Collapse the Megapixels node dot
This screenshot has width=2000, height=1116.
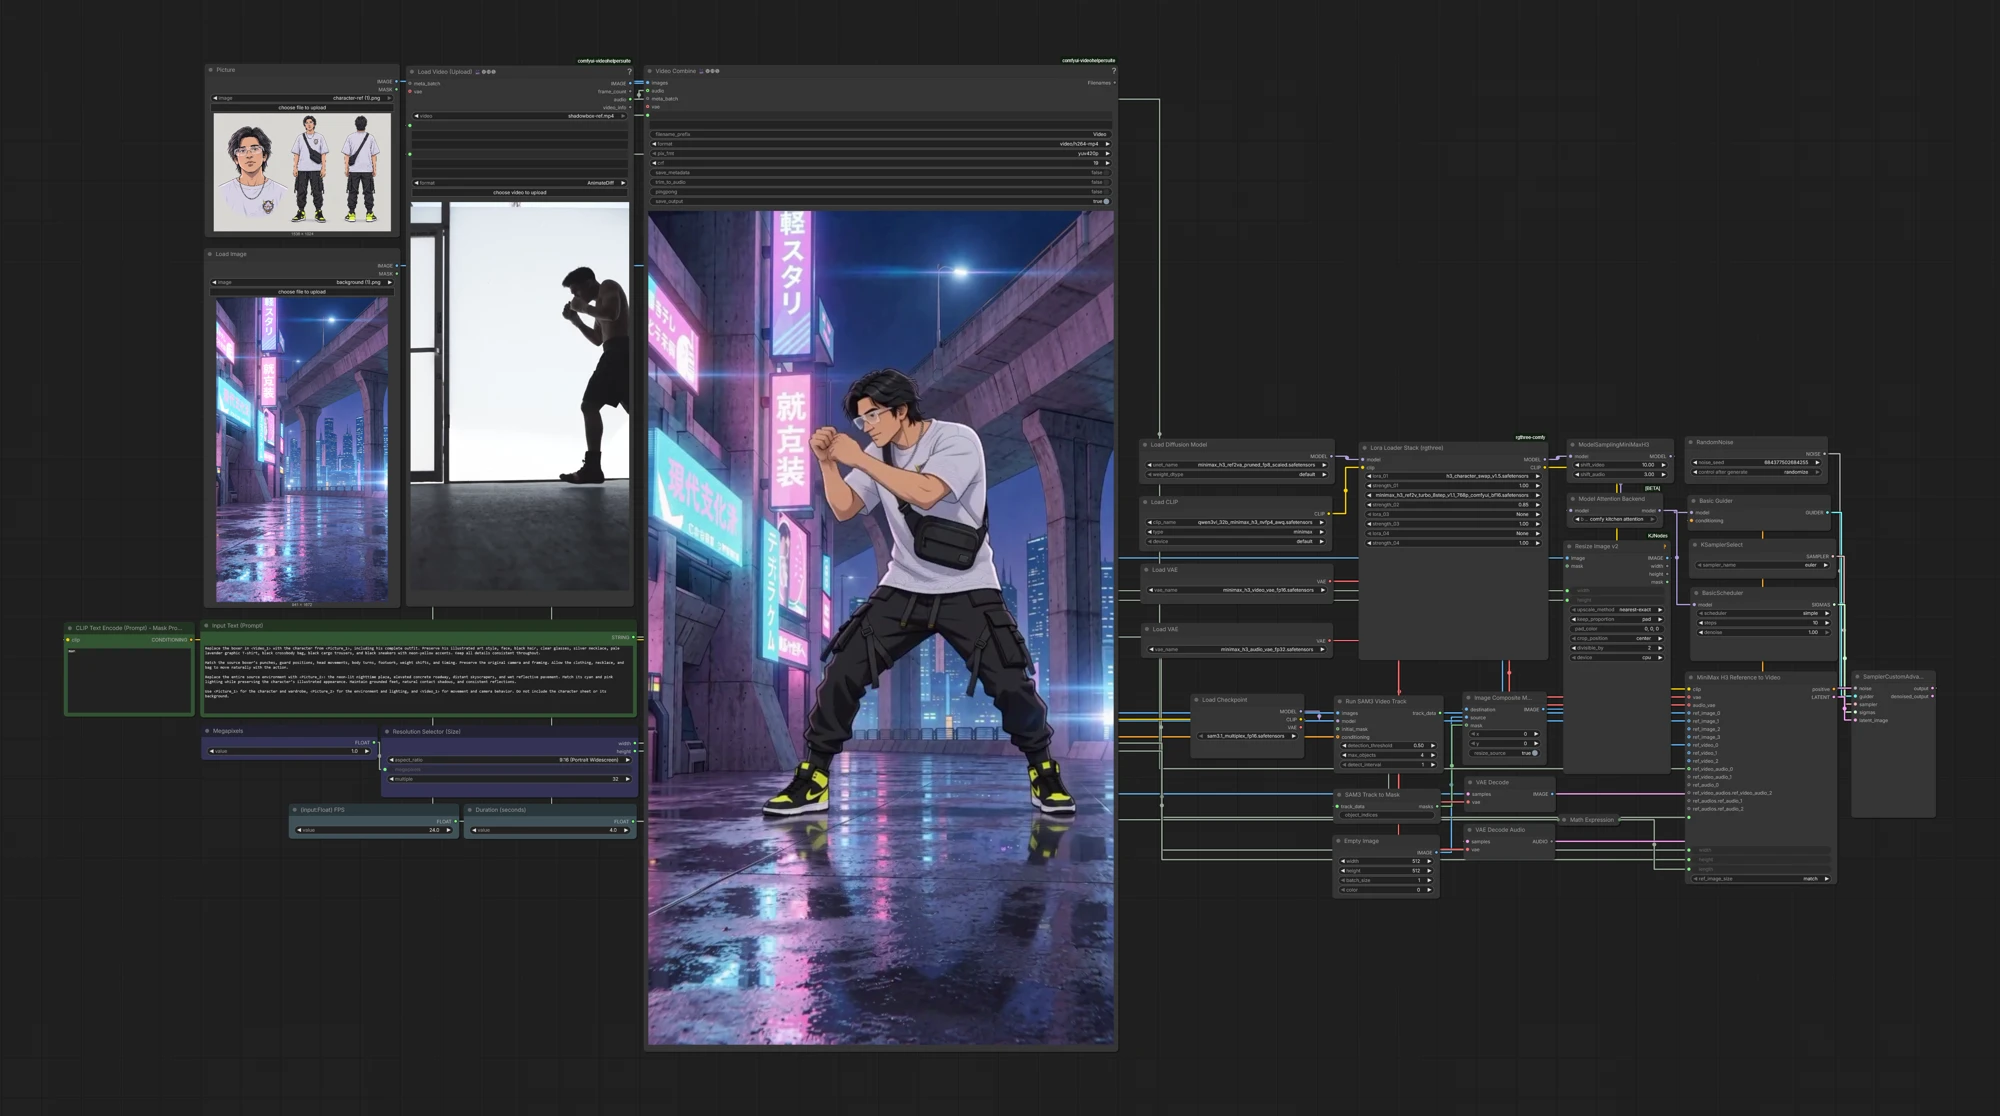(x=208, y=731)
